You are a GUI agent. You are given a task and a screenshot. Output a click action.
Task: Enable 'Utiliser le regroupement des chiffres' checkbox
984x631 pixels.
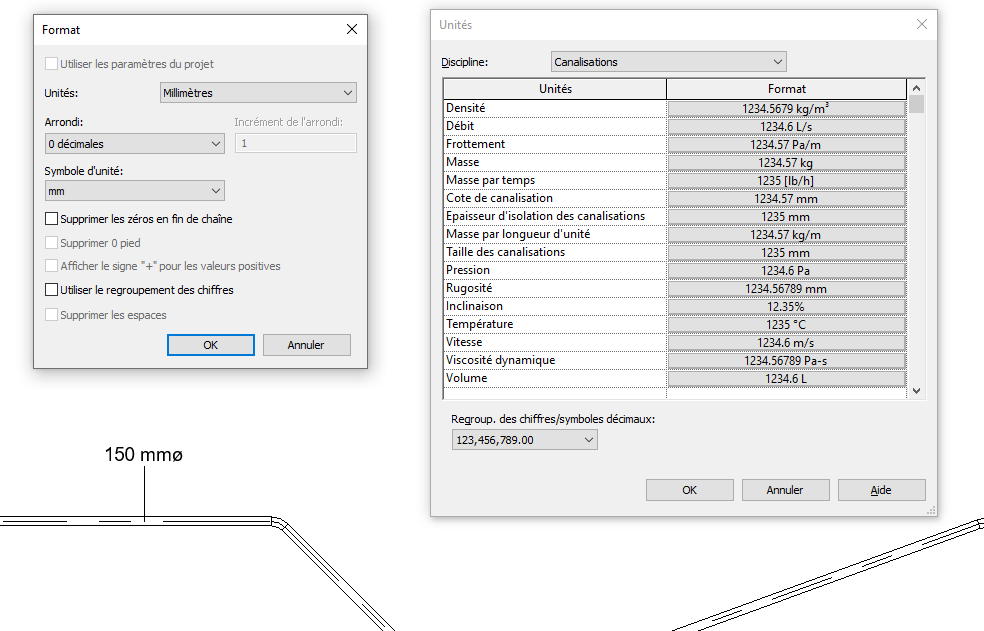point(52,290)
